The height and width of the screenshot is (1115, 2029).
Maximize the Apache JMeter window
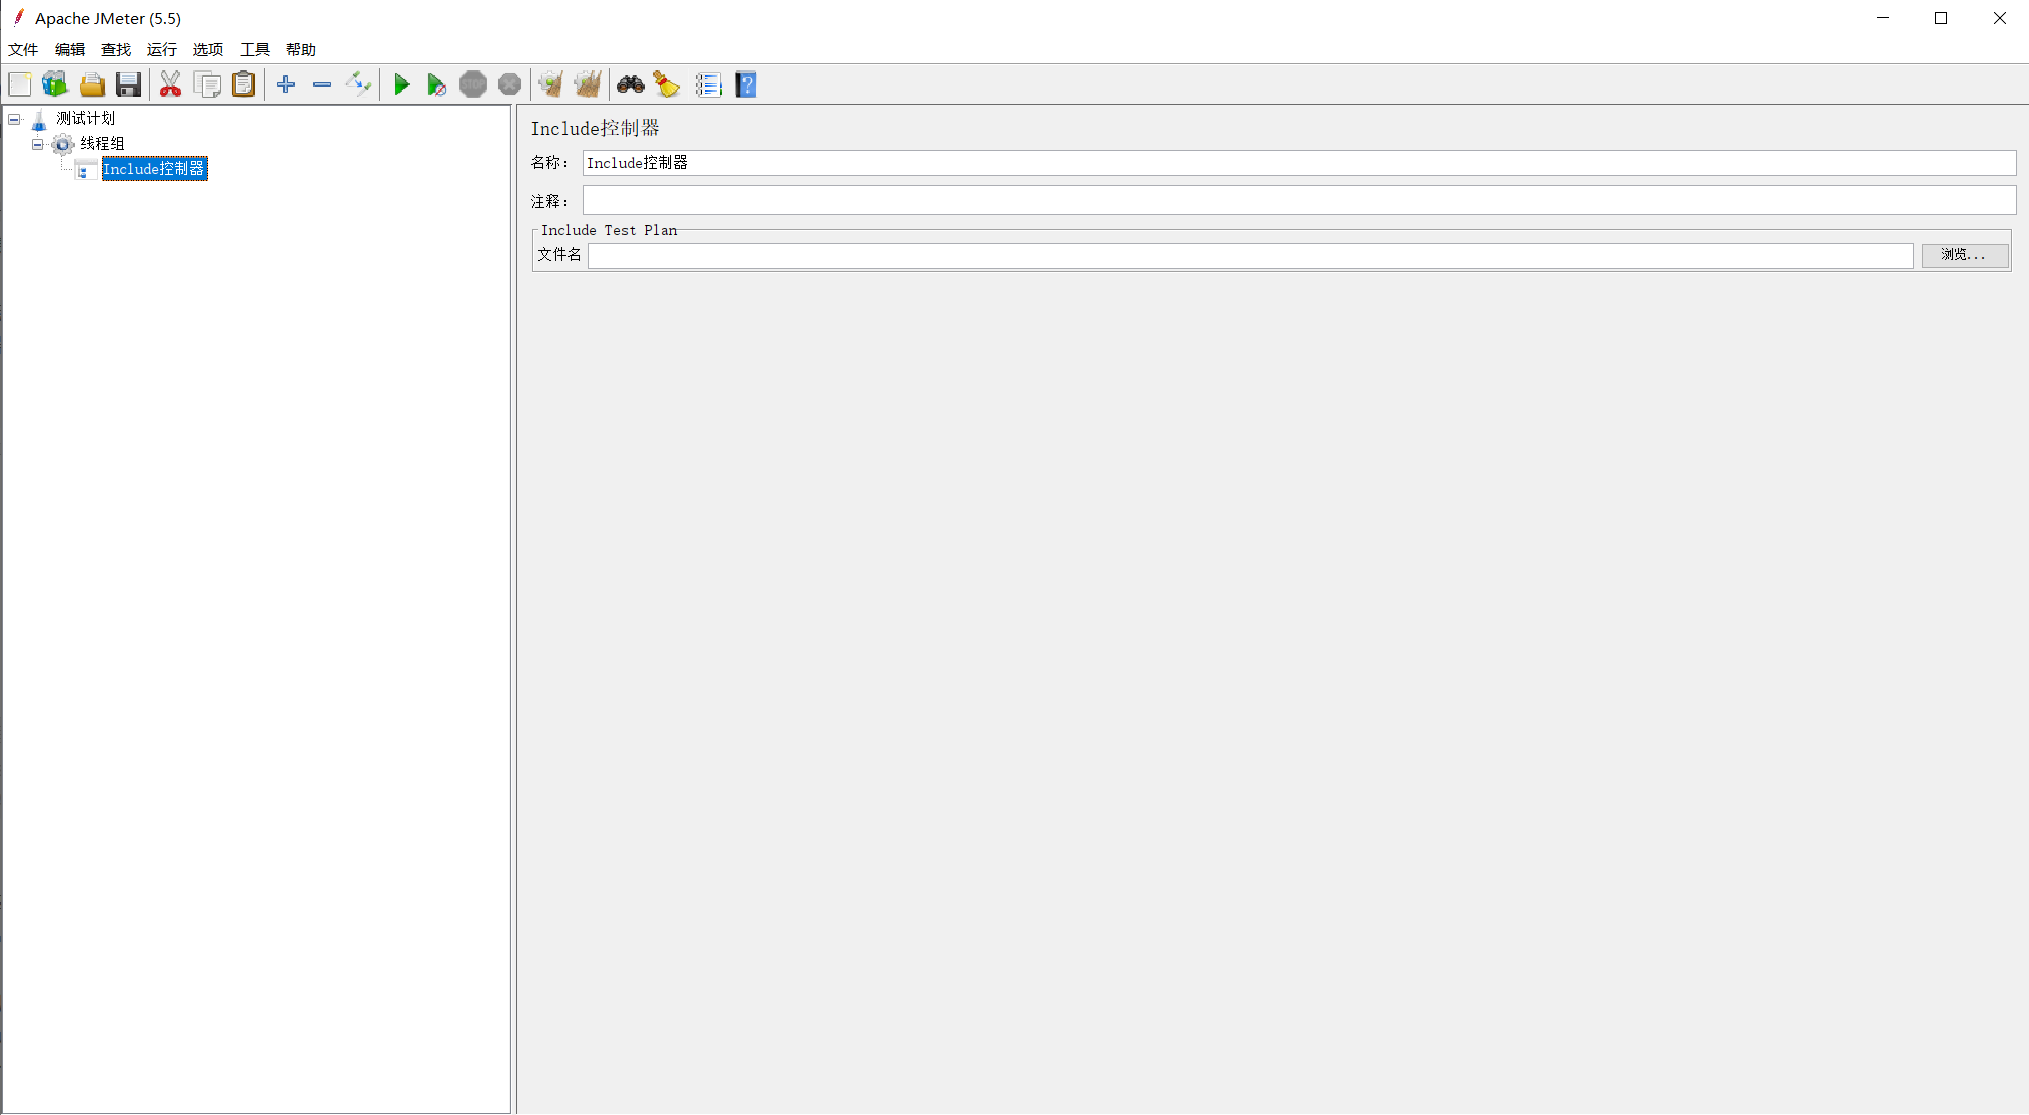tap(1941, 18)
